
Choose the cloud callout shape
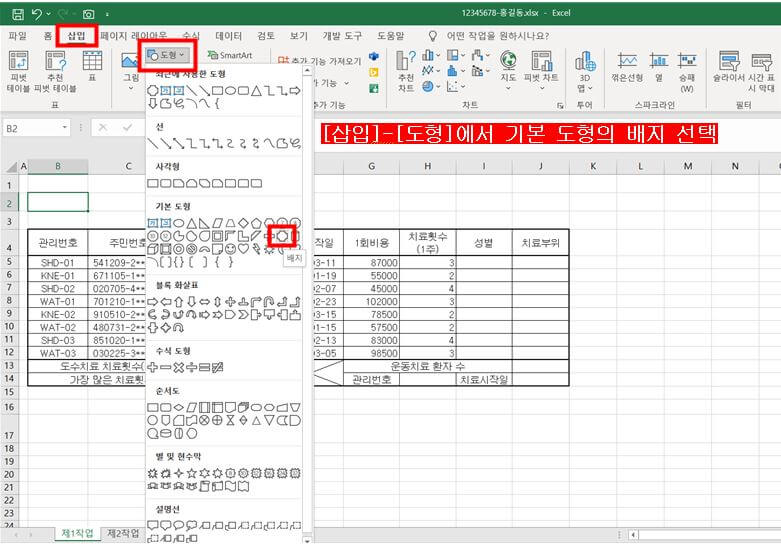tap(191, 525)
